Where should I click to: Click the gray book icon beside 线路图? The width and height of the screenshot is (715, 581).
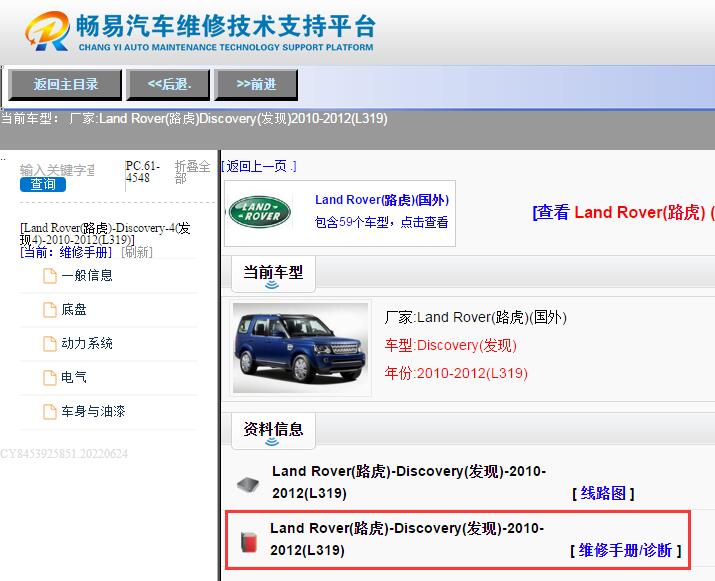click(x=248, y=484)
